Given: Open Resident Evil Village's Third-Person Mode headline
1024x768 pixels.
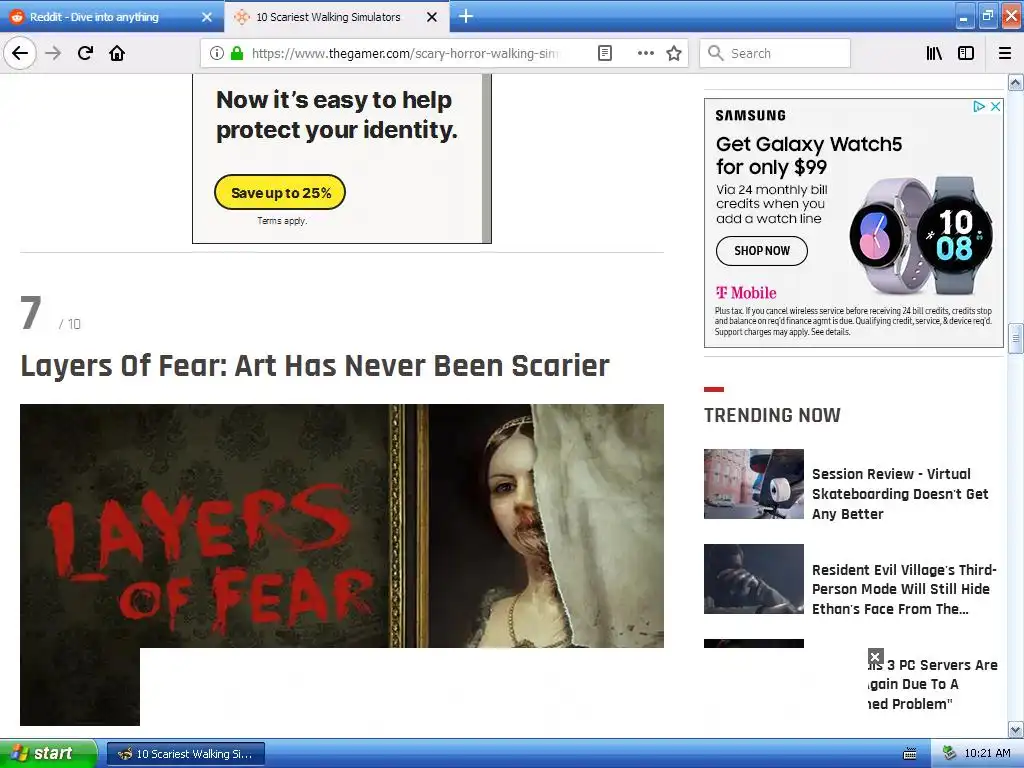Looking at the screenshot, I should (x=904, y=589).
